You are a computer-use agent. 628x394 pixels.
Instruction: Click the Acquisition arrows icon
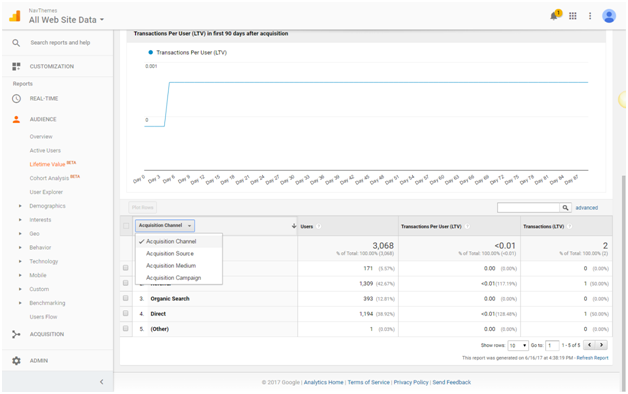click(x=16, y=334)
